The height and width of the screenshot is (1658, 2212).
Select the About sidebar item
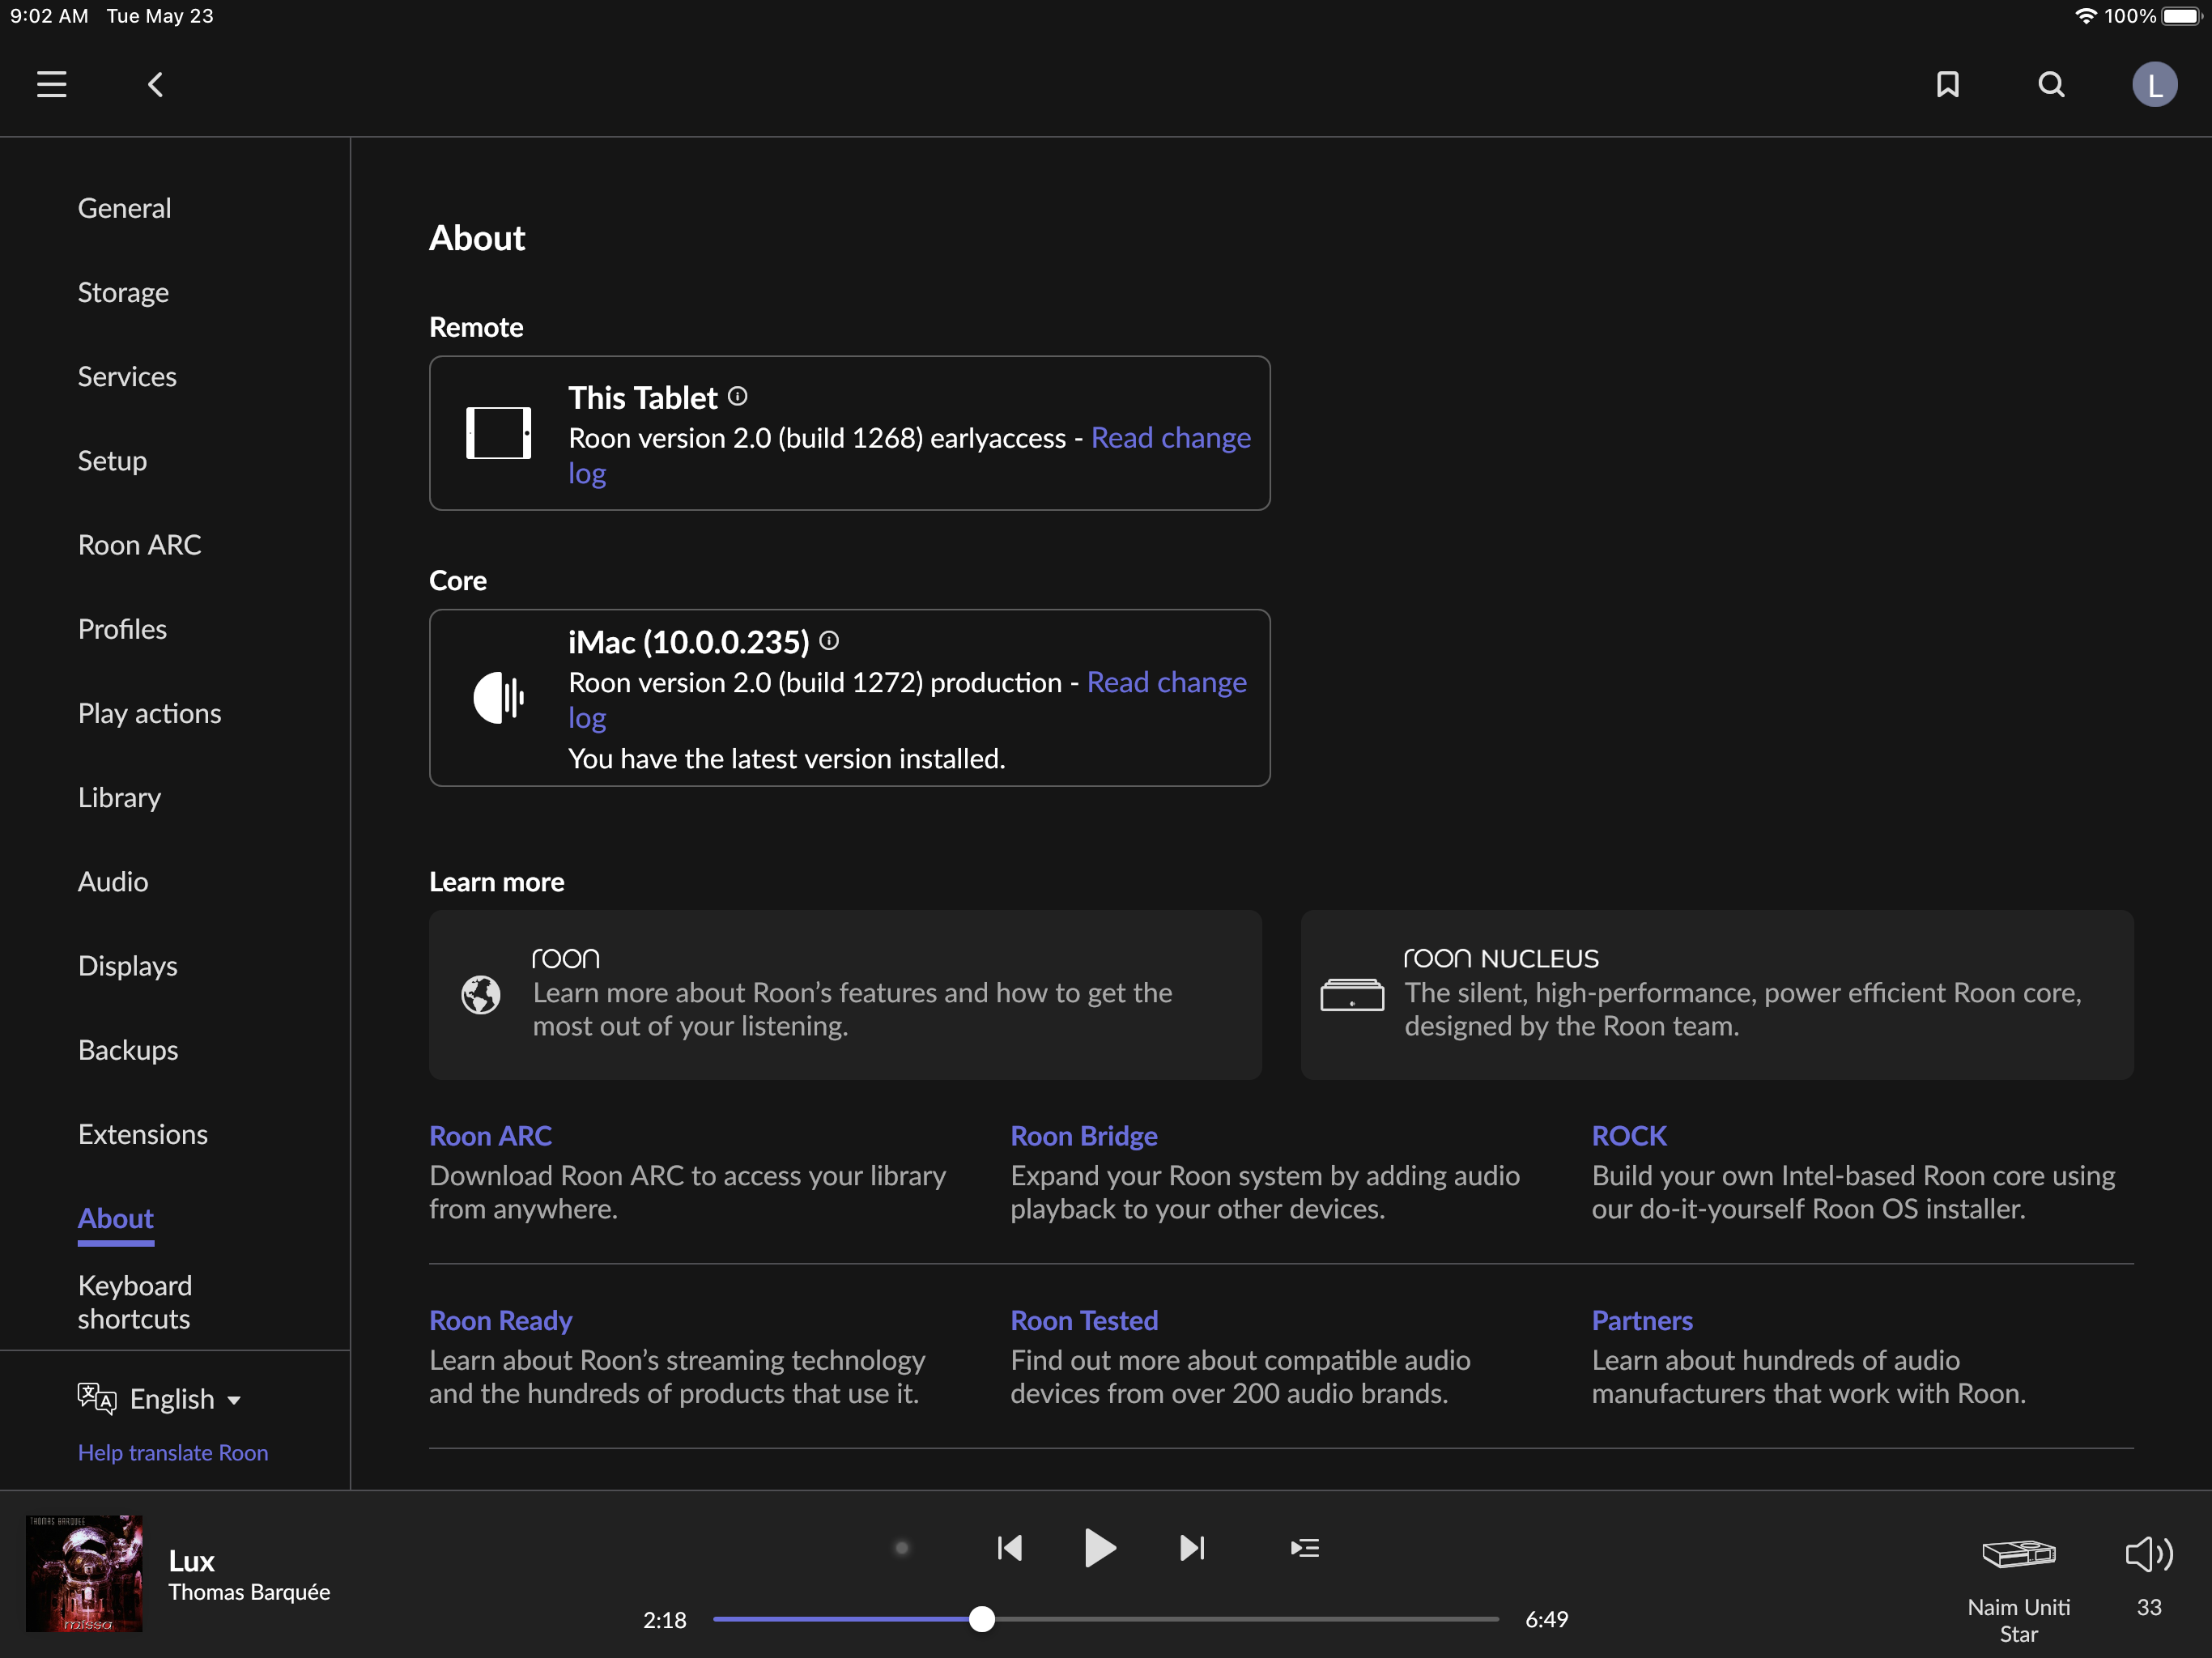click(116, 1218)
